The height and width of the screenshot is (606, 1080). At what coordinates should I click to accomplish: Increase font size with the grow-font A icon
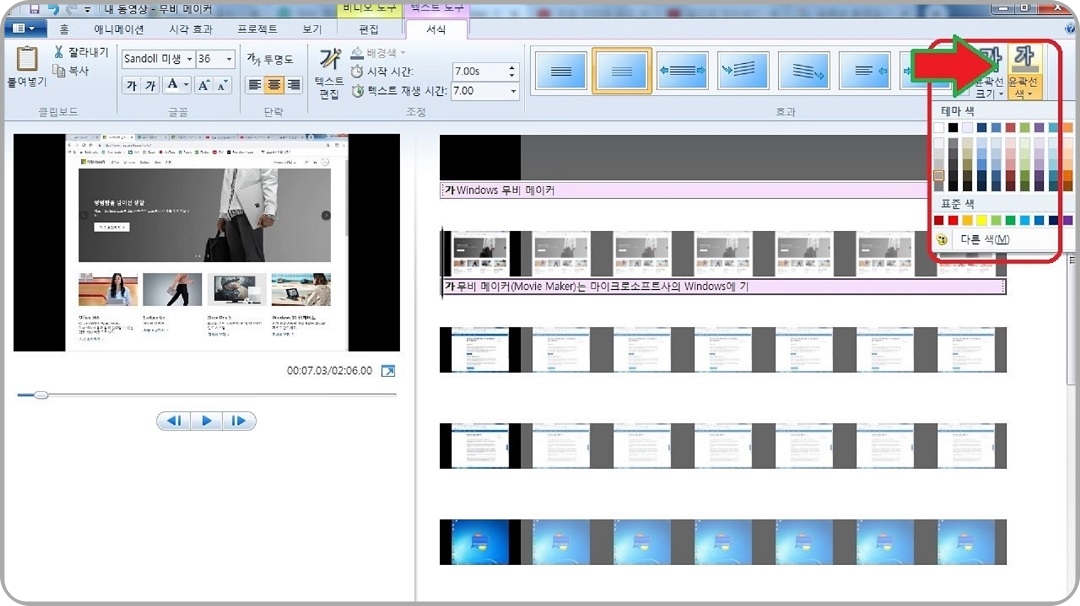(x=203, y=85)
